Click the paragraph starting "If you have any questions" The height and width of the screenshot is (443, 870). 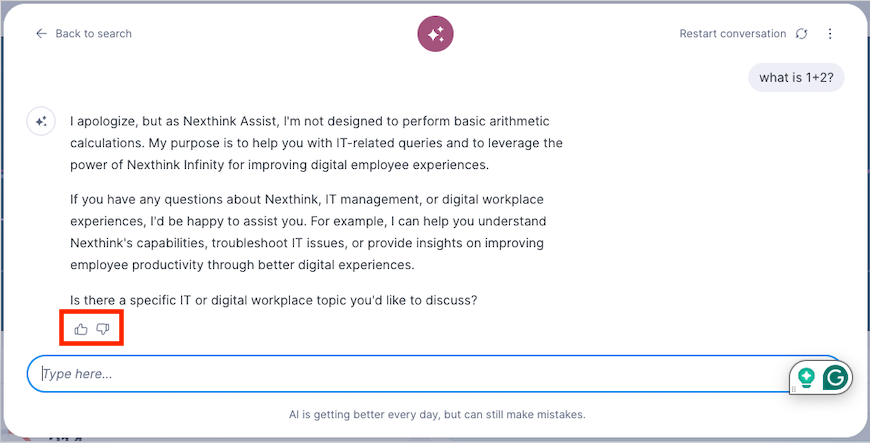310,242
